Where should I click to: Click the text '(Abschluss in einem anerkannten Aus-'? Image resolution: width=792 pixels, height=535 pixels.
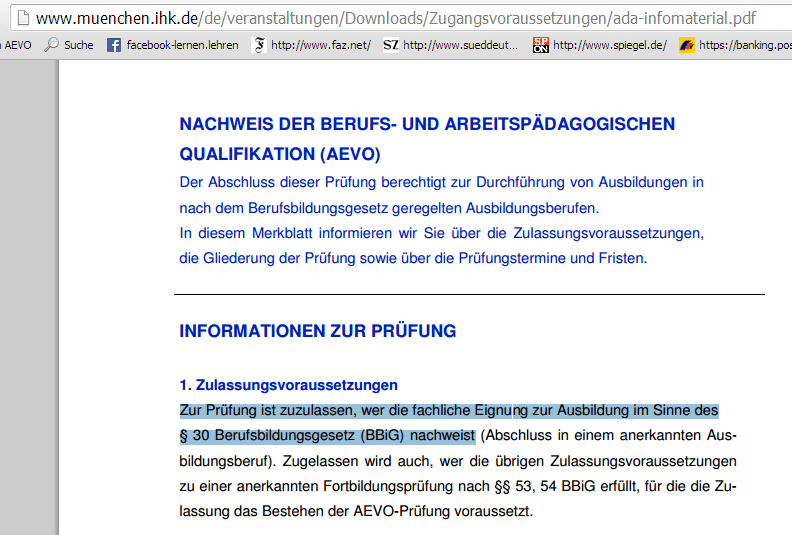click(x=608, y=435)
